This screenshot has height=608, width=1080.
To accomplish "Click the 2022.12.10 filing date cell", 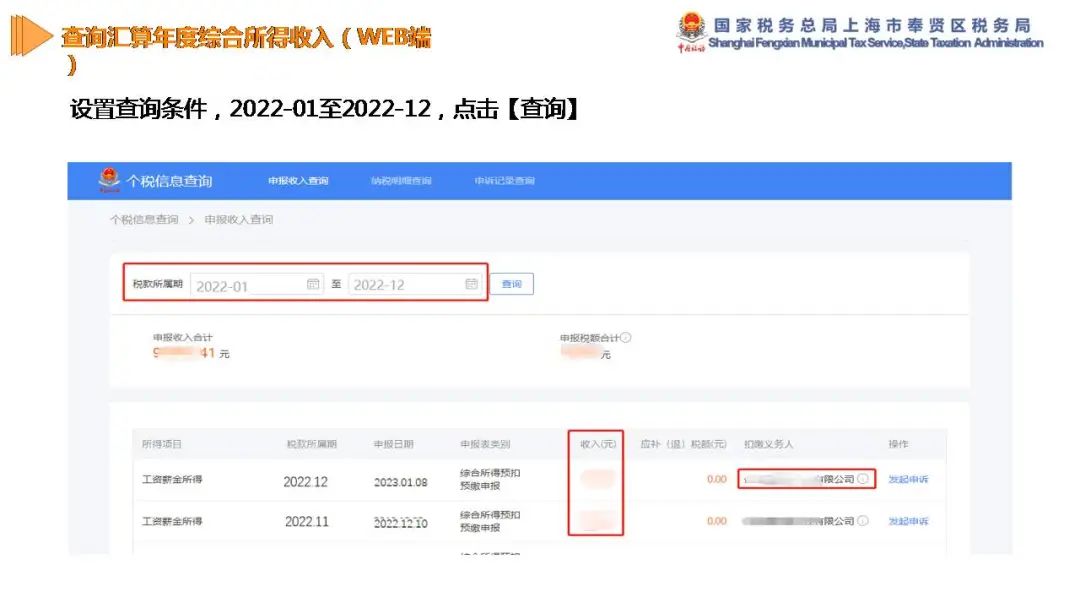I will (401, 523).
